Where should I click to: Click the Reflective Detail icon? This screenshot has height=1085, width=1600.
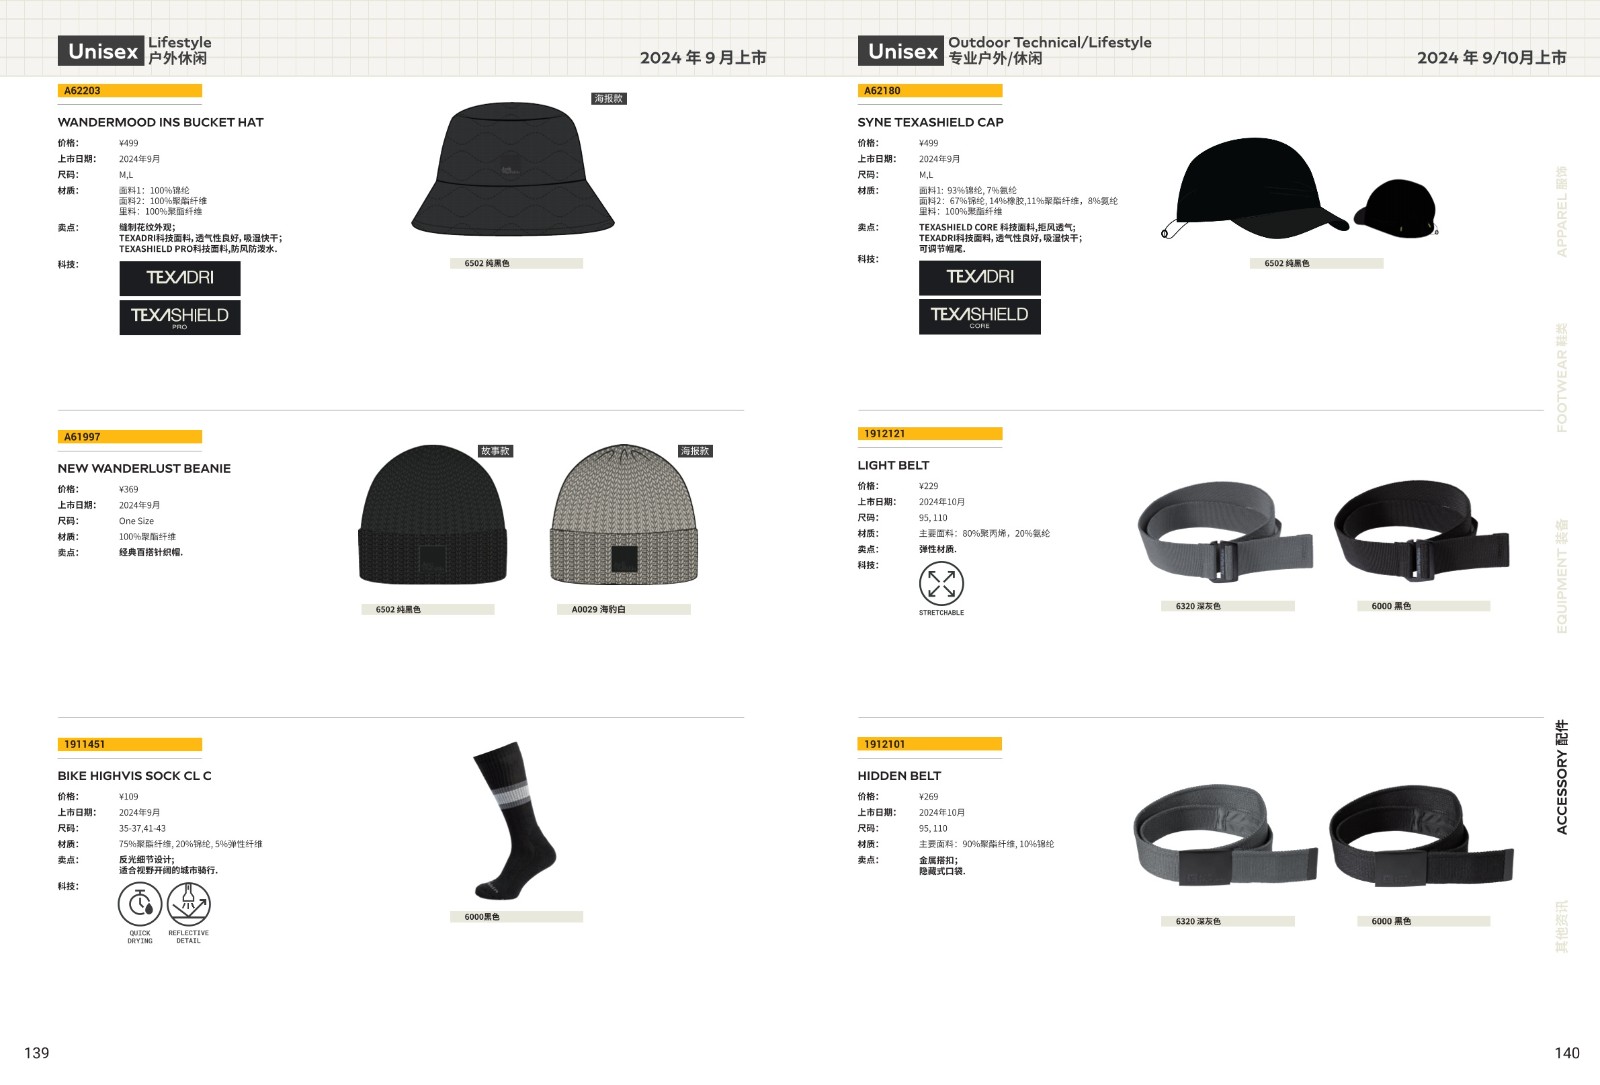pos(188,905)
